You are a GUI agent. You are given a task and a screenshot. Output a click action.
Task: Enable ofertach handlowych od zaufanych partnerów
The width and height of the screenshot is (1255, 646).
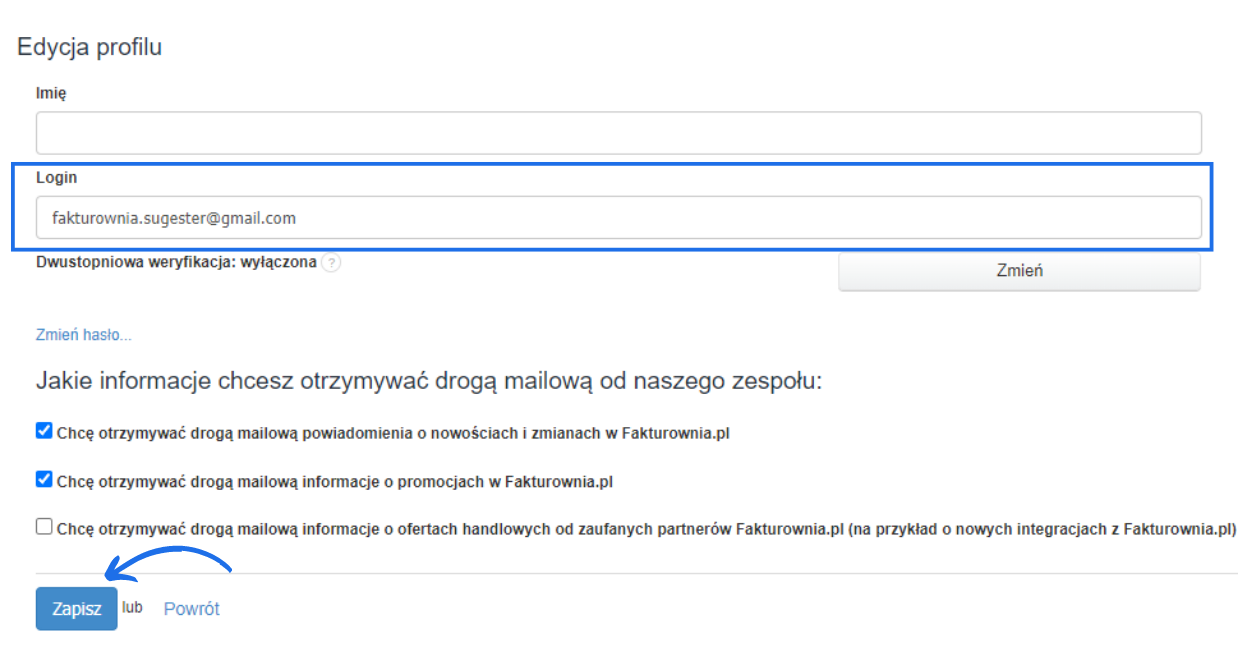tap(43, 525)
